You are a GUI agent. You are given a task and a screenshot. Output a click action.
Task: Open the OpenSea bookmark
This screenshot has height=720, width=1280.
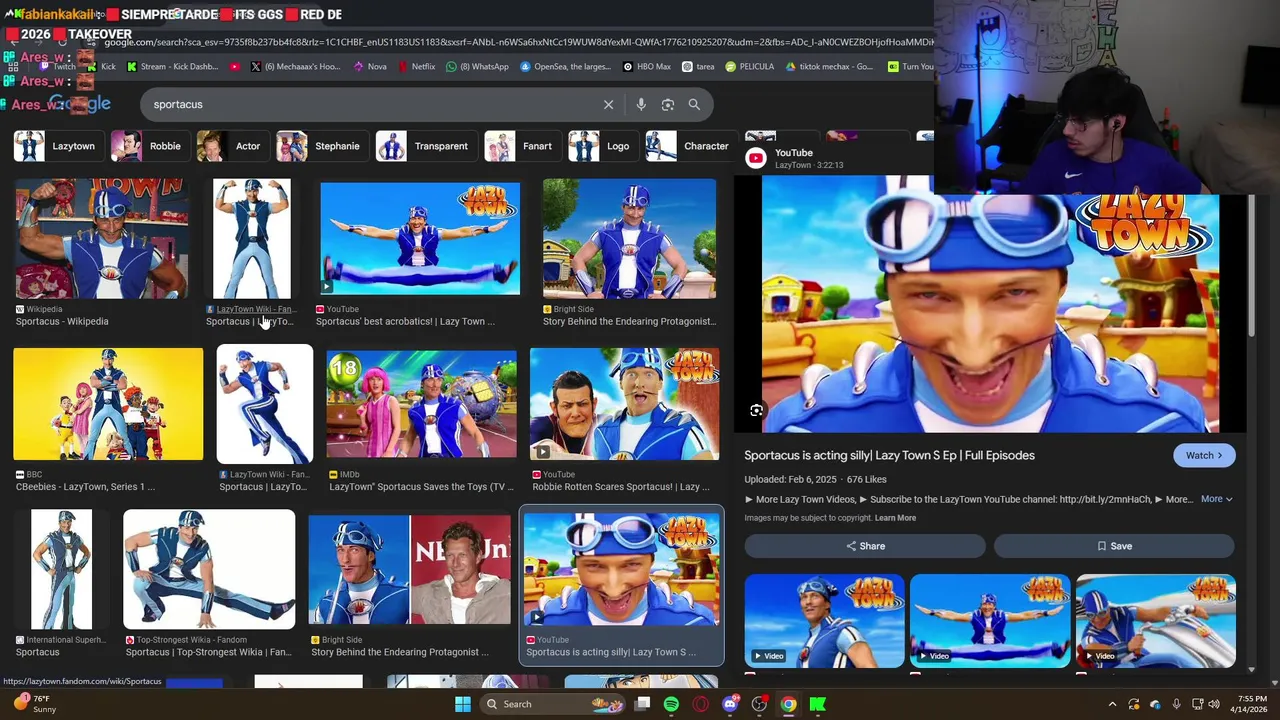click(x=566, y=67)
